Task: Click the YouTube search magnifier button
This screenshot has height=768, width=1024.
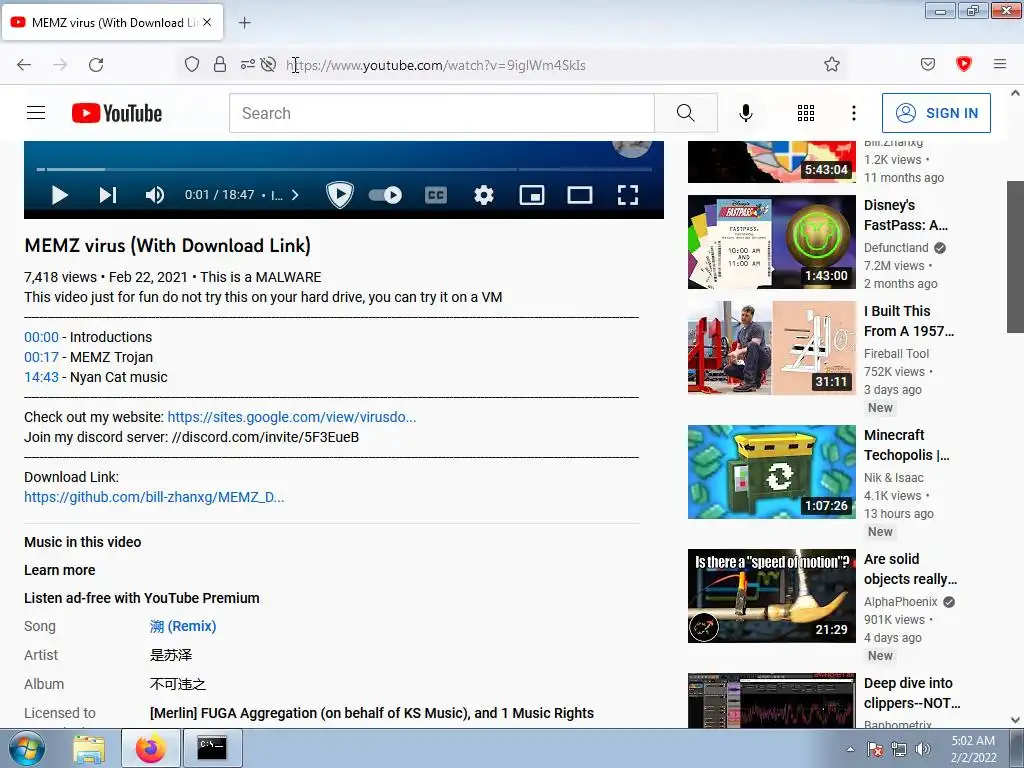Action: (686, 113)
